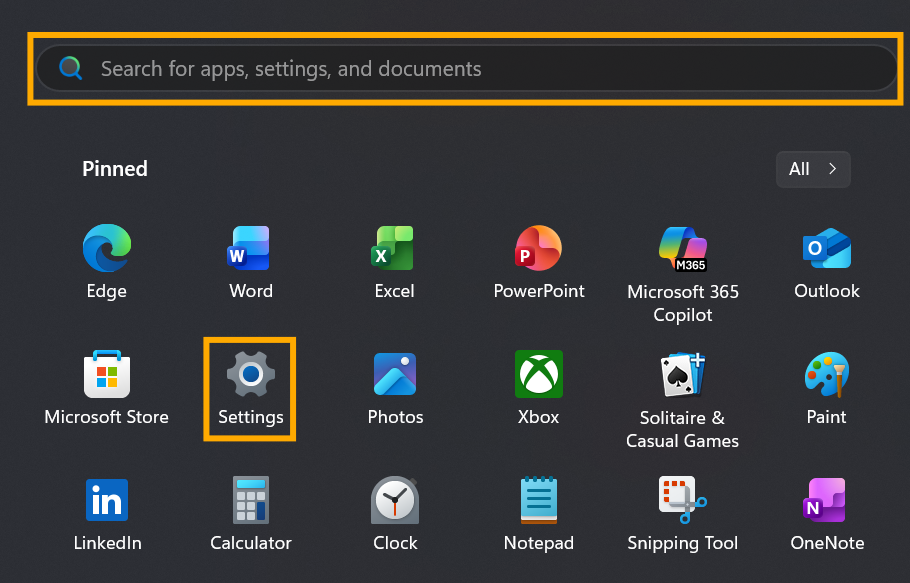Viewport: 910px width, 583px height.
Task: Open Microsoft 365 Copilot
Action: 682,274
